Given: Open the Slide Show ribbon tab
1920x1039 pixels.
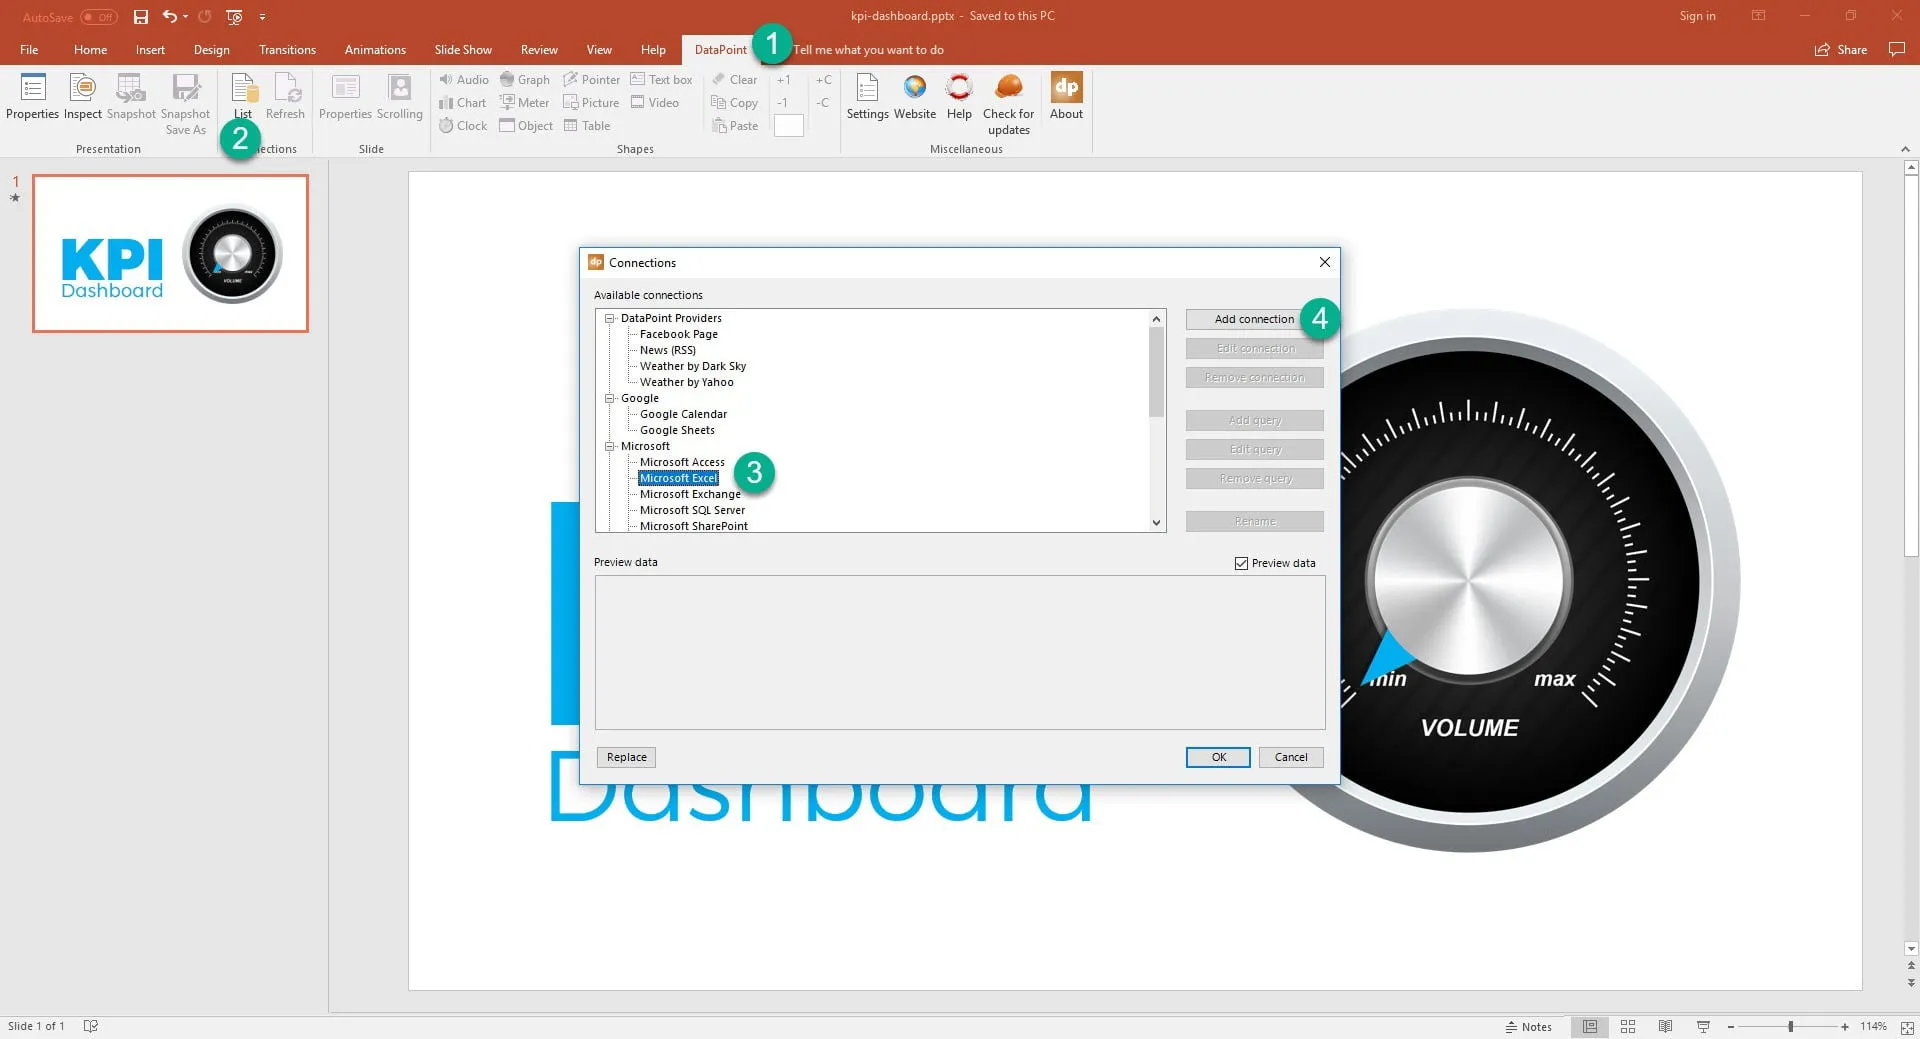Looking at the screenshot, I should coord(462,50).
